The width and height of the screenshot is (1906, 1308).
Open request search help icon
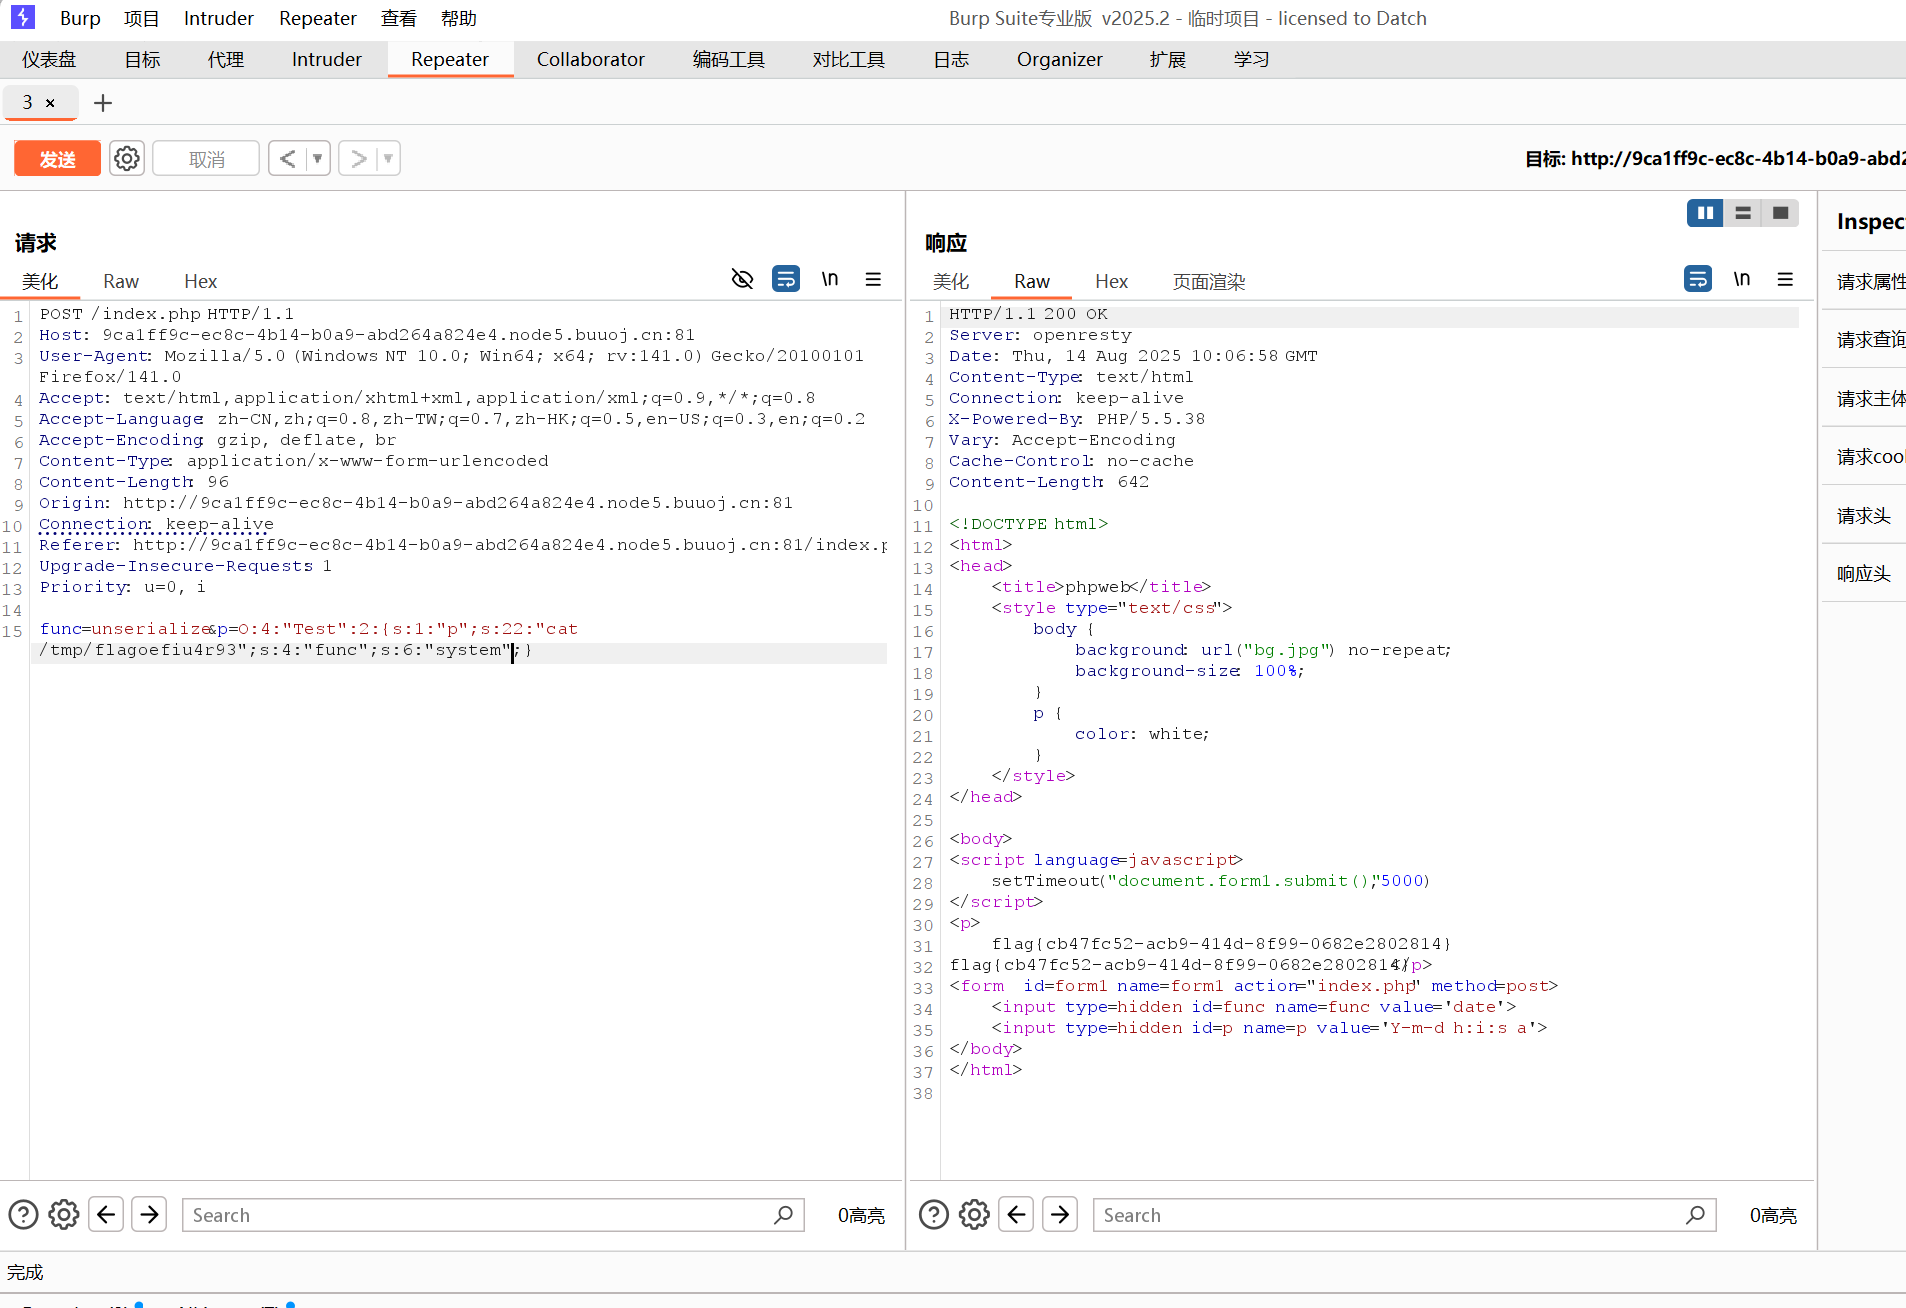pyautogui.click(x=23, y=1215)
